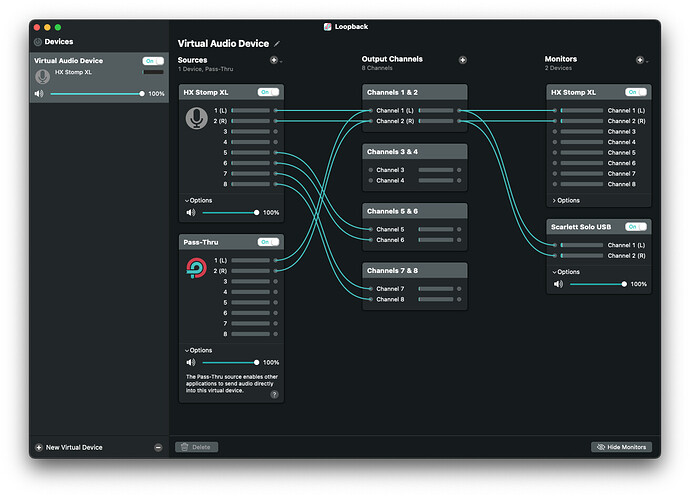The width and height of the screenshot is (690, 496).
Task: Add a monitor device with plus icon
Action: (x=639, y=60)
